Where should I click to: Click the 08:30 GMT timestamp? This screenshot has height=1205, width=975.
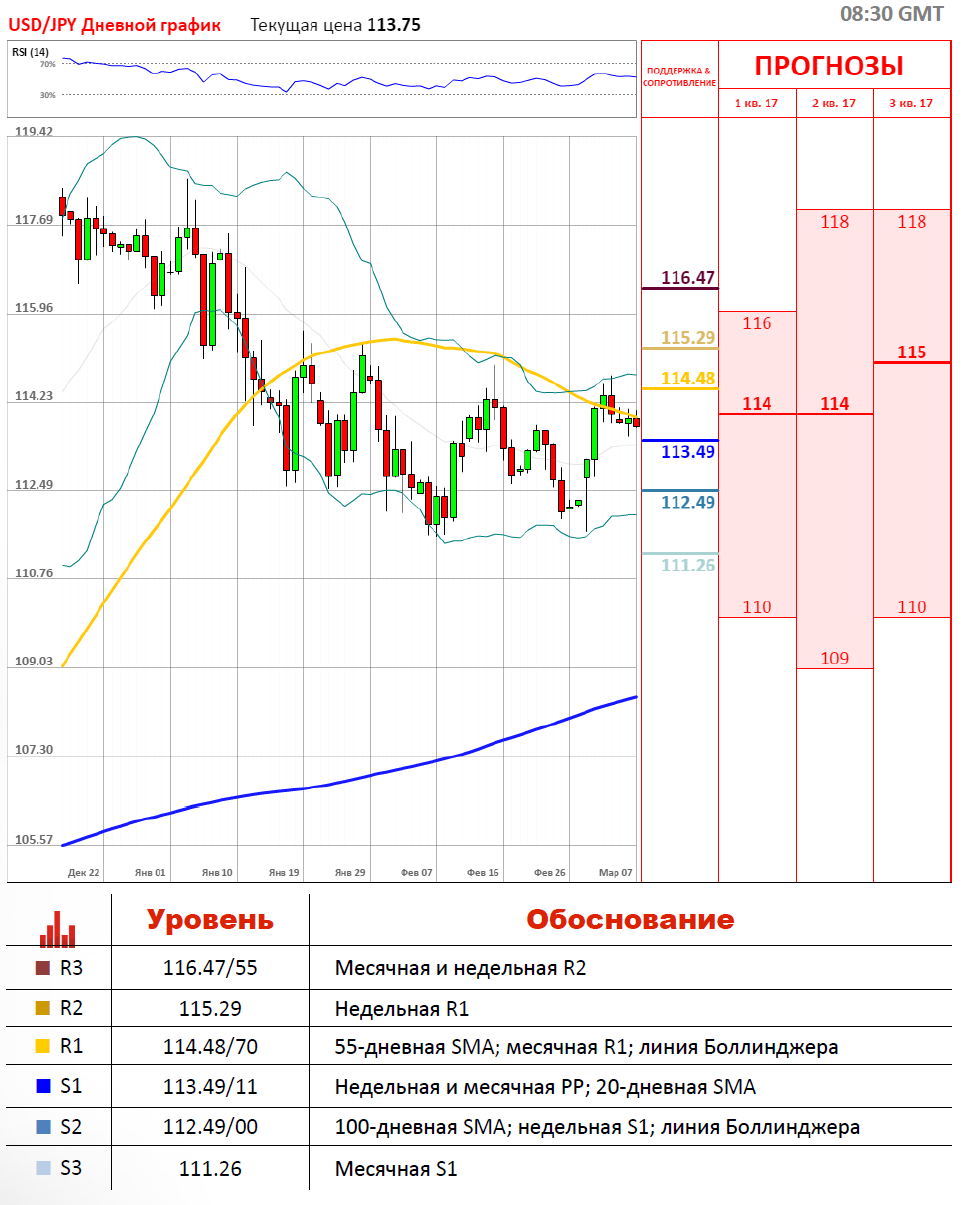click(x=892, y=14)
